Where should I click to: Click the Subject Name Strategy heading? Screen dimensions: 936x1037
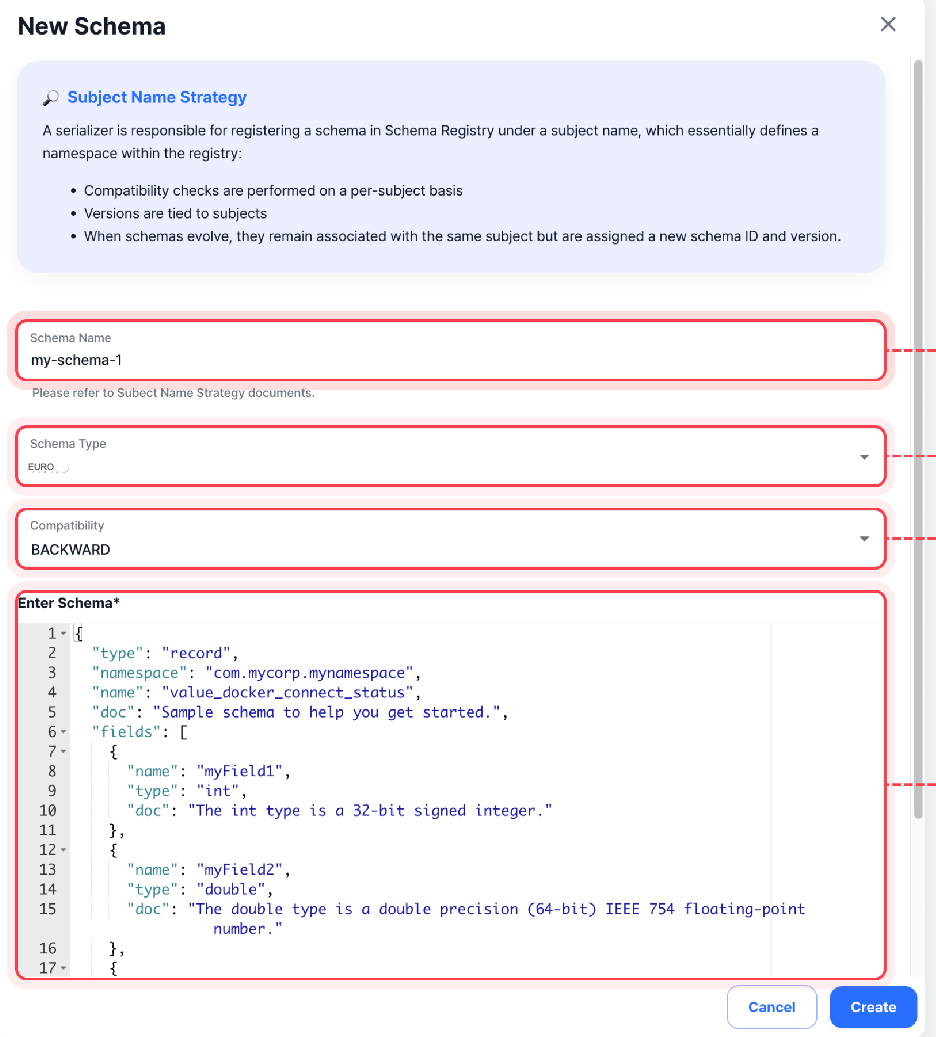coord(156,97)
